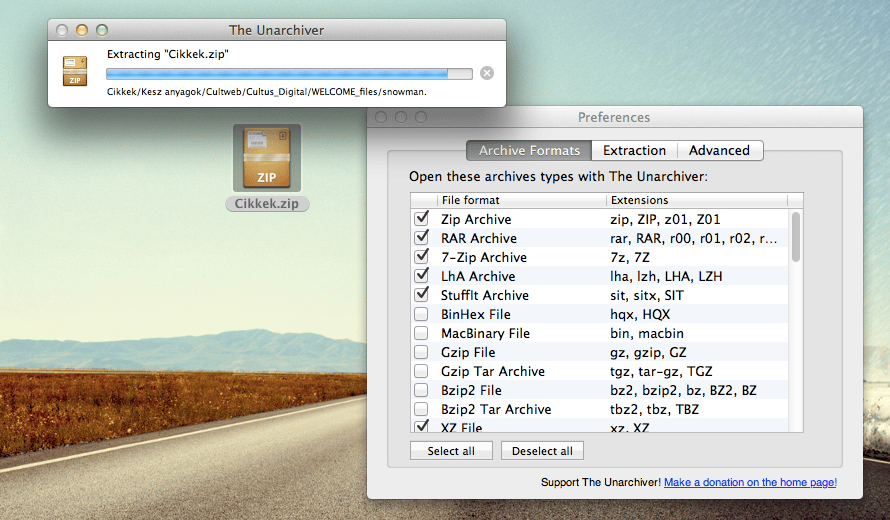Screen dimensions: 890x520
Task: Click extensions text 'hqx, HQX'
Action: click(640, 314)
